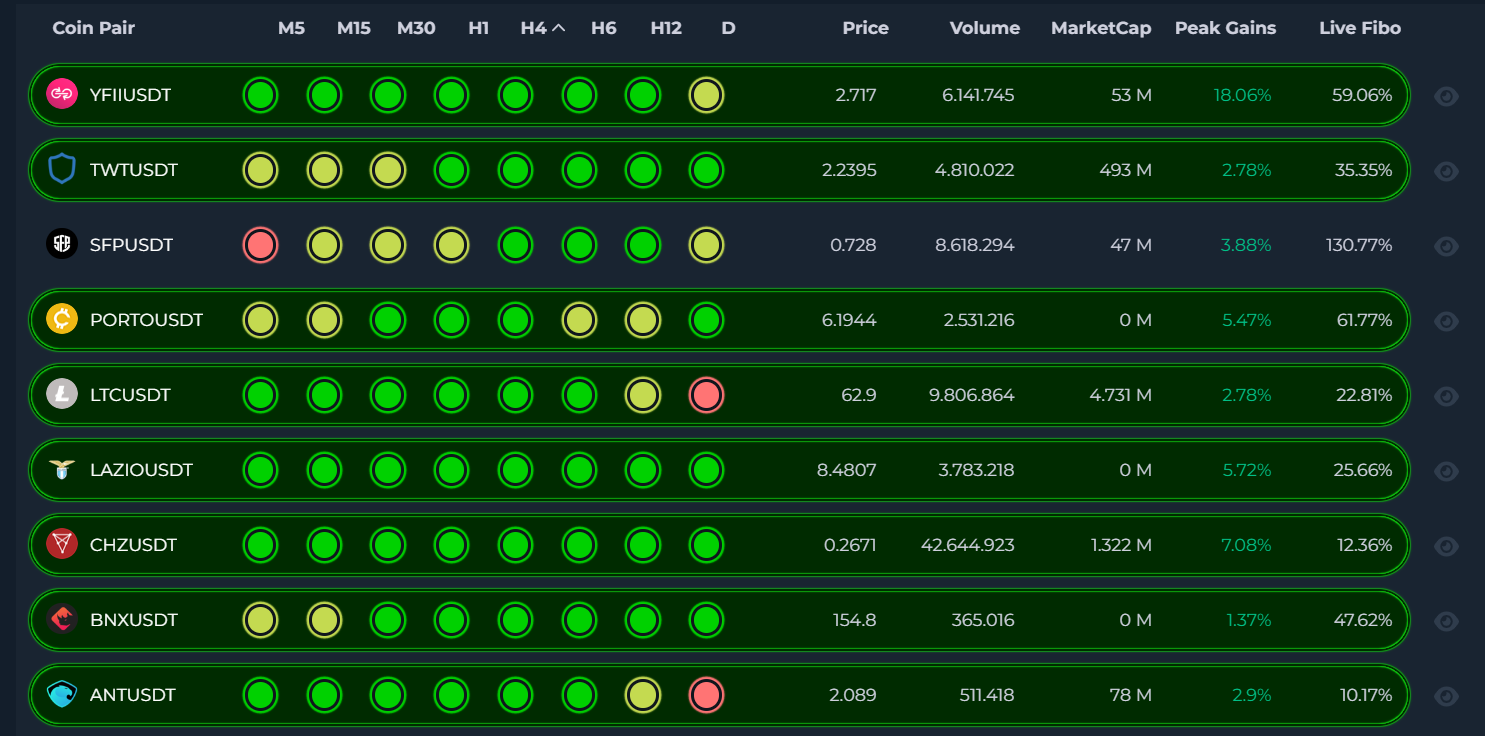Click the sort arrow next to H4

(x=558, y=28)
